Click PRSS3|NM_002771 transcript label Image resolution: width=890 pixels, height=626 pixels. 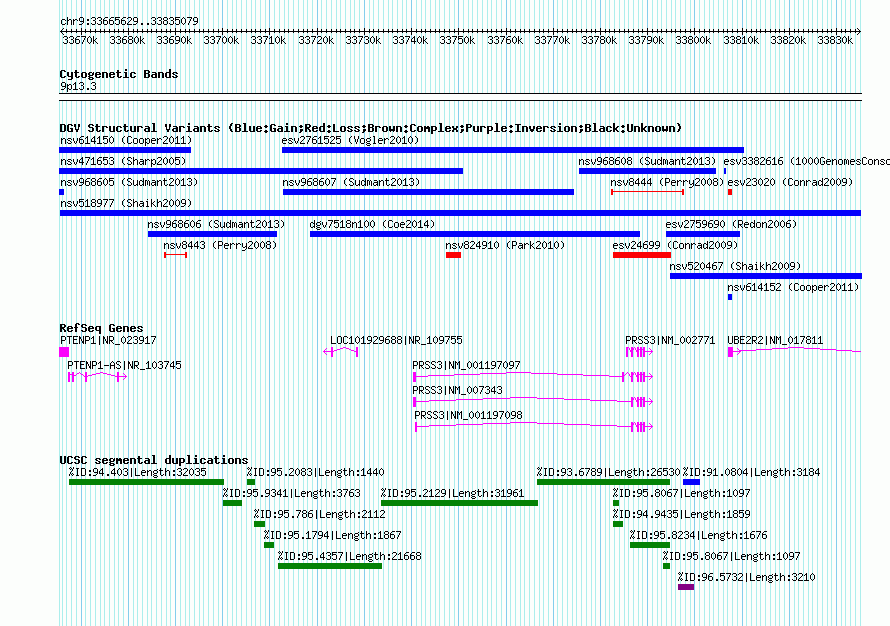point(670,340)
